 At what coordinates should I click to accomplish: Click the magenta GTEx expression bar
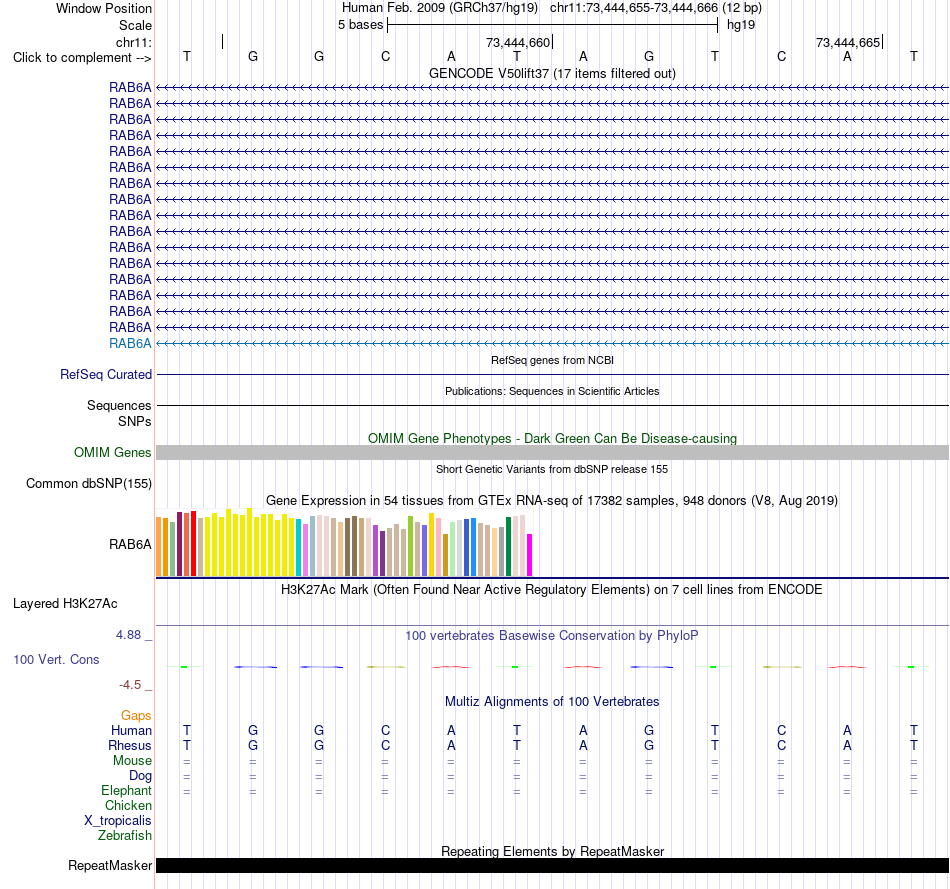point(530,554)
